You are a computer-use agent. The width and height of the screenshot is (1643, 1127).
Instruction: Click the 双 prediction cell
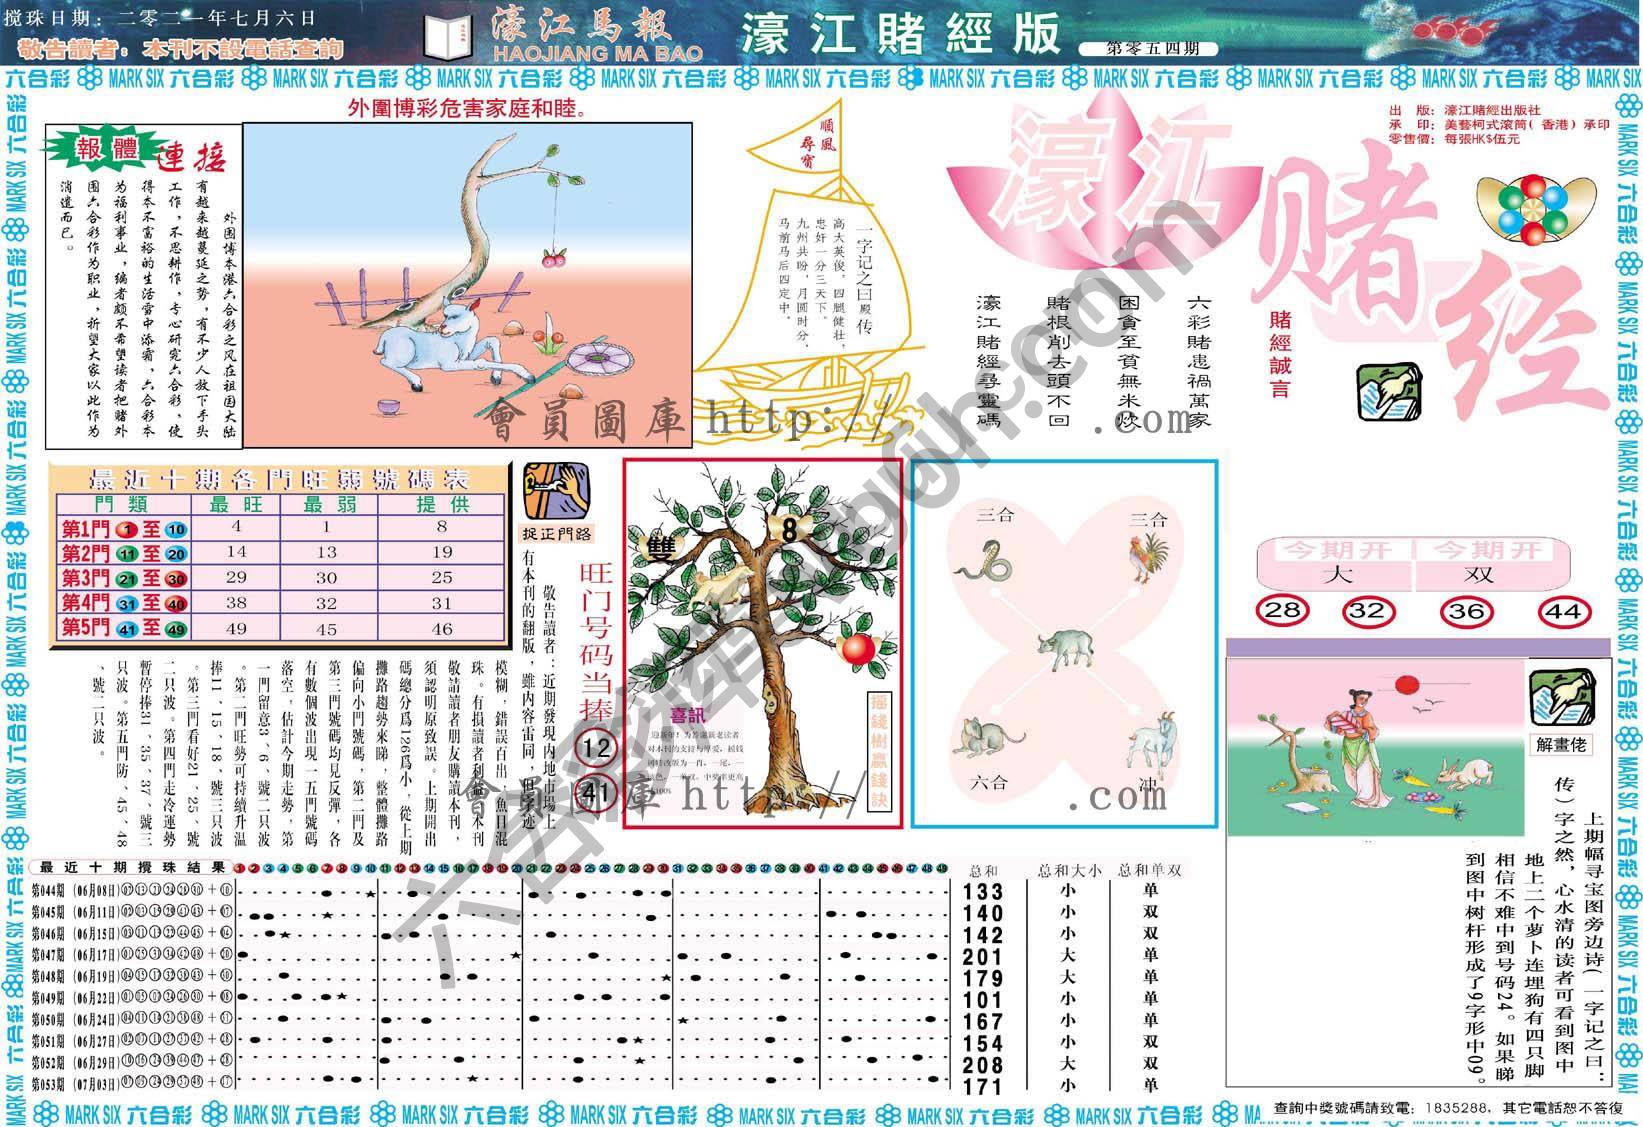point(1479,574)
